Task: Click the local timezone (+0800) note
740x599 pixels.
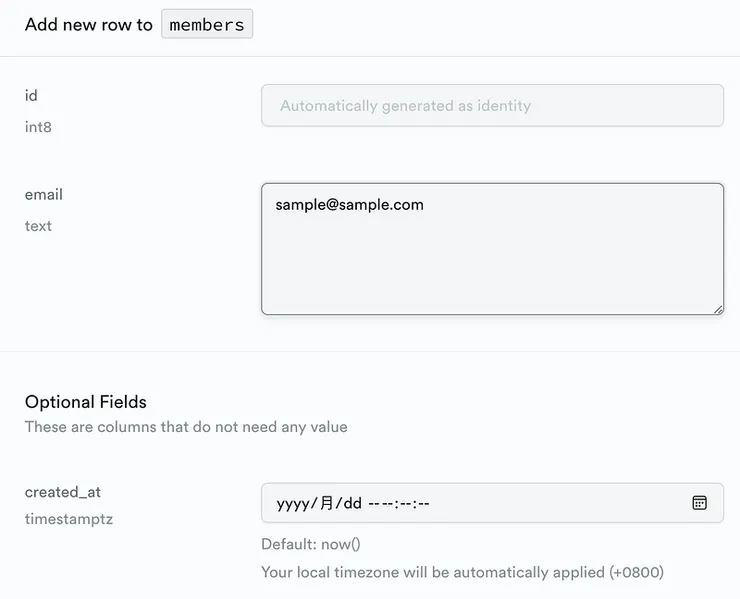Action: click(x=462, y=573)
